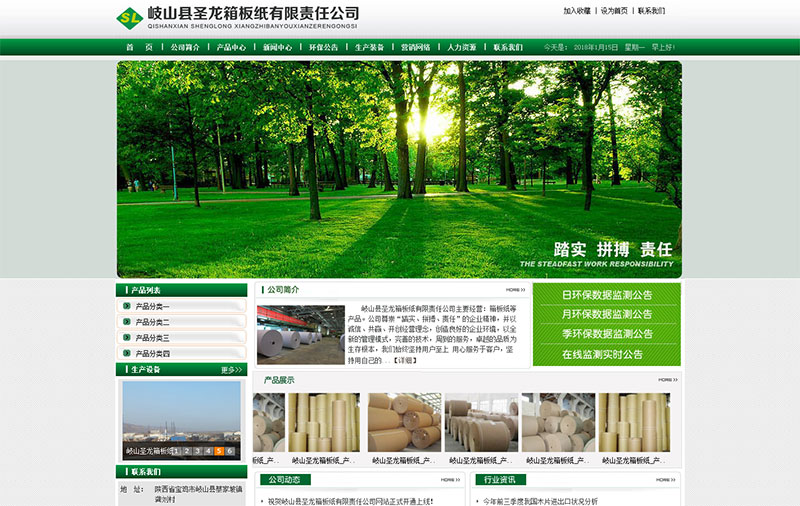The height and width of the screenshot is (506, 800).
Task: Click MORE link in 产品展示 section
Action: [667, 380]
